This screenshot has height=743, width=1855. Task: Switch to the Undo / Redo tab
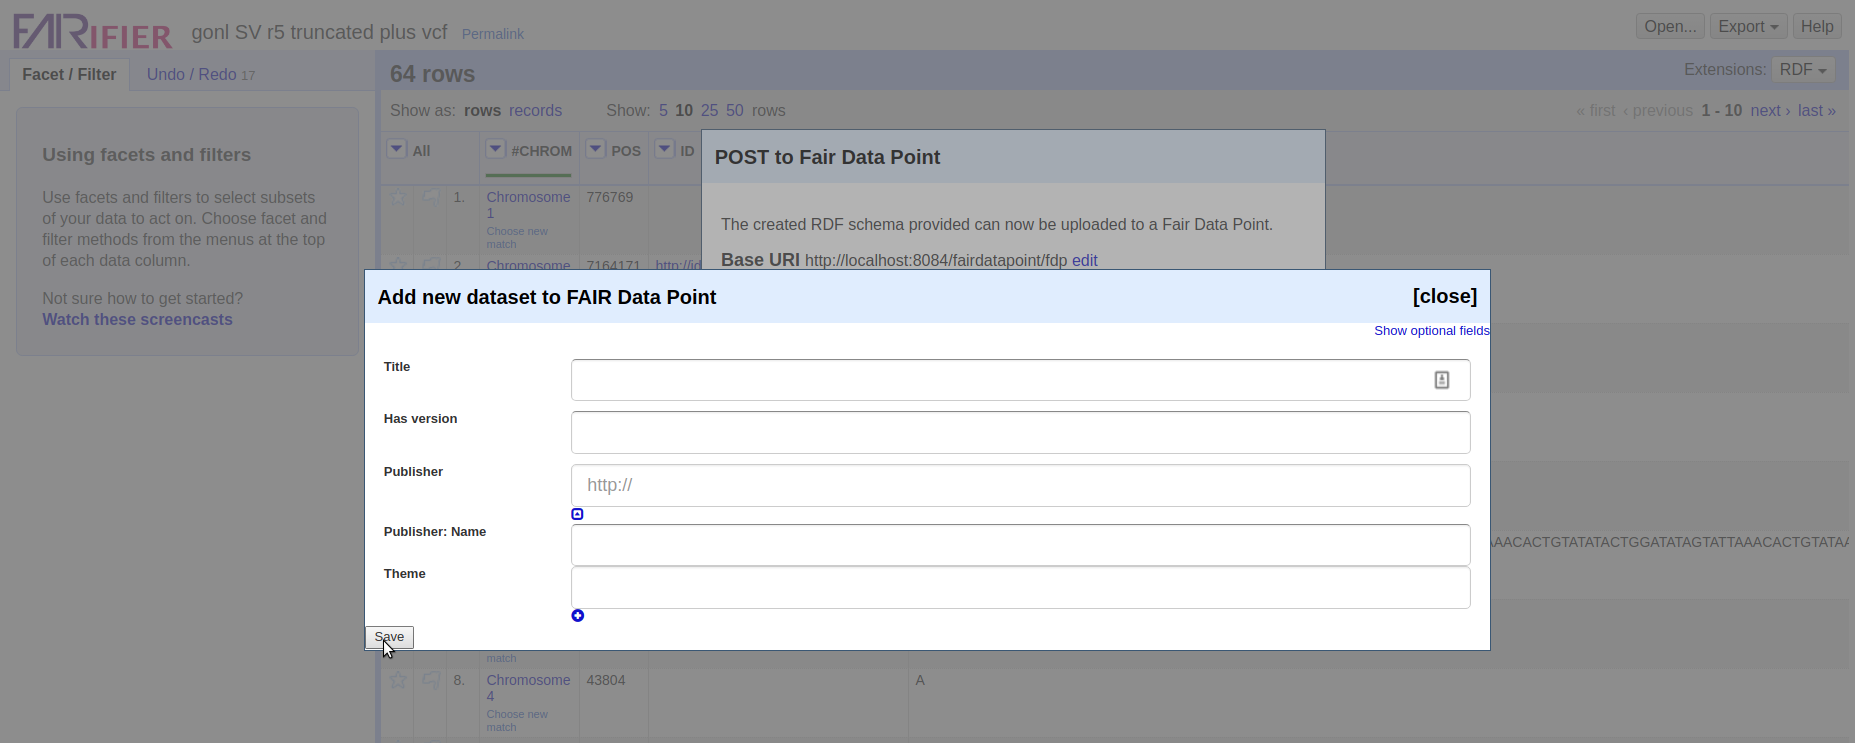click(x=201, y=75)
